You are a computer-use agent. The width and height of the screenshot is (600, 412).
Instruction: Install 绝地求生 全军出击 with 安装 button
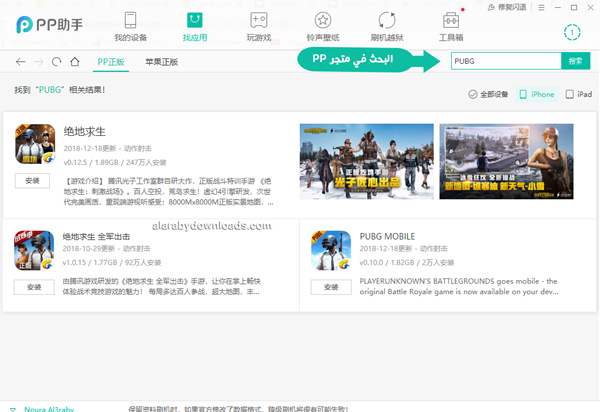click(x=34, y=287)
